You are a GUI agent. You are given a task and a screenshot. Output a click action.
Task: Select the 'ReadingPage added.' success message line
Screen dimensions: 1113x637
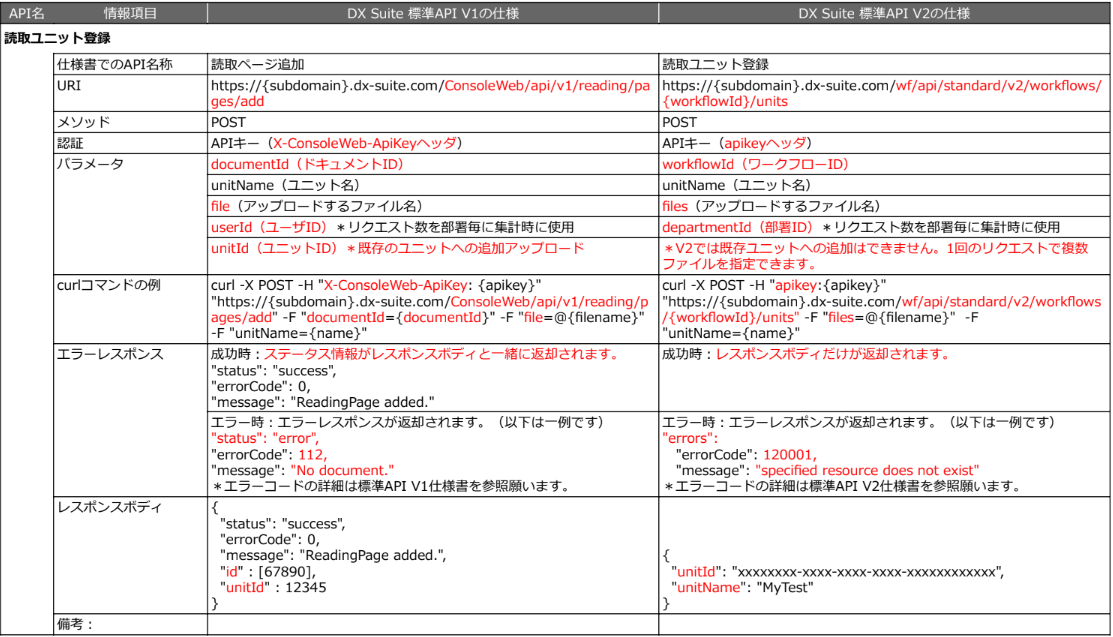[323, 403]
